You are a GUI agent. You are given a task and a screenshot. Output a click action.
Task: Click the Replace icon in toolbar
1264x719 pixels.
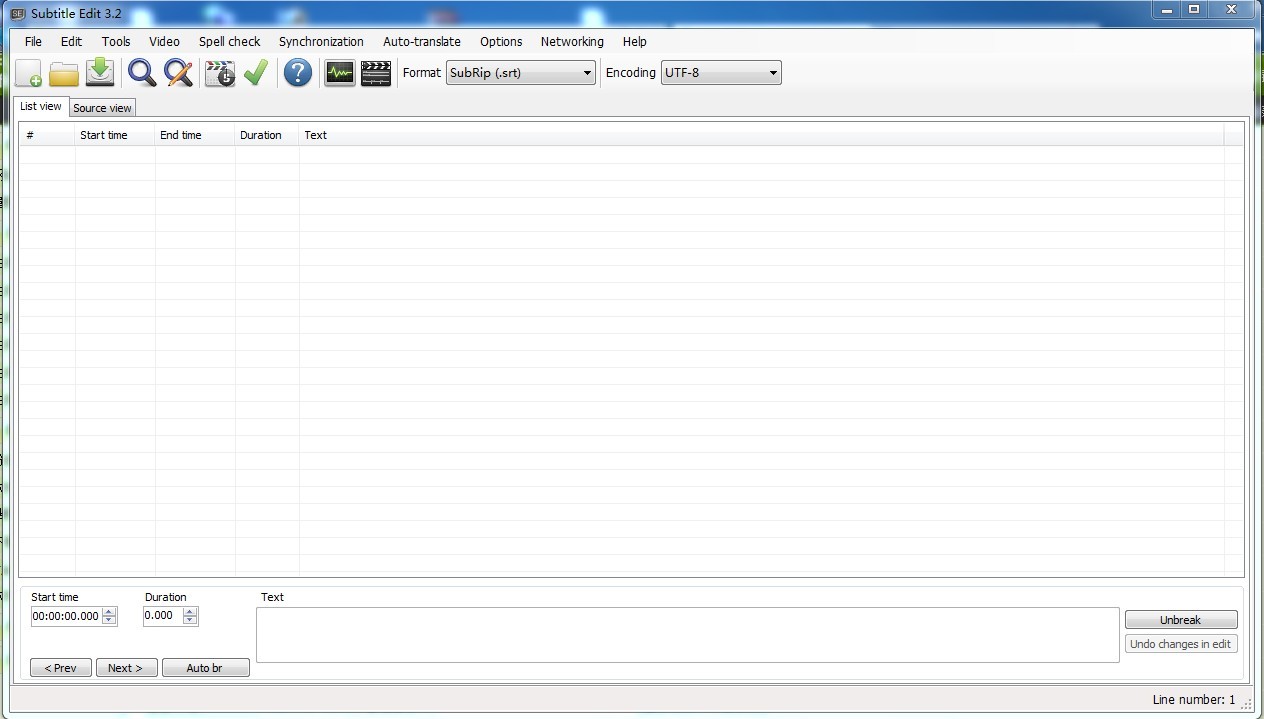(x=178, y=73)
